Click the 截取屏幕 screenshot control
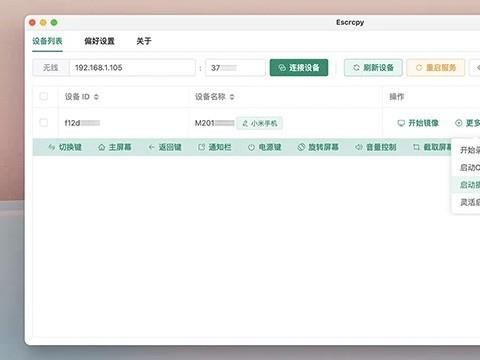The height and width of the screenshot is (360, 480). (x=432, y=147)
